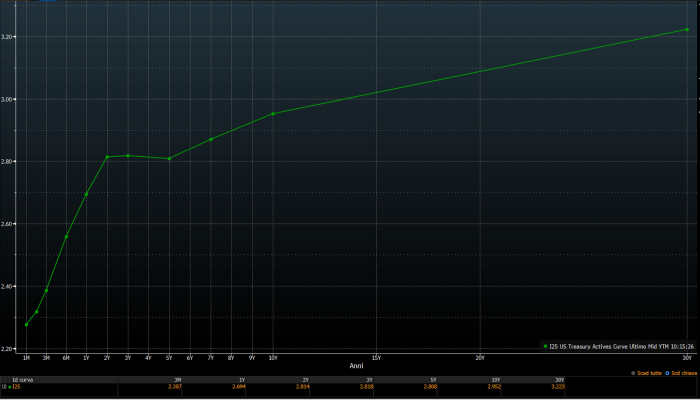Select the 5Y data point marker
Screen dimensions: 700x400
[170, 158]
